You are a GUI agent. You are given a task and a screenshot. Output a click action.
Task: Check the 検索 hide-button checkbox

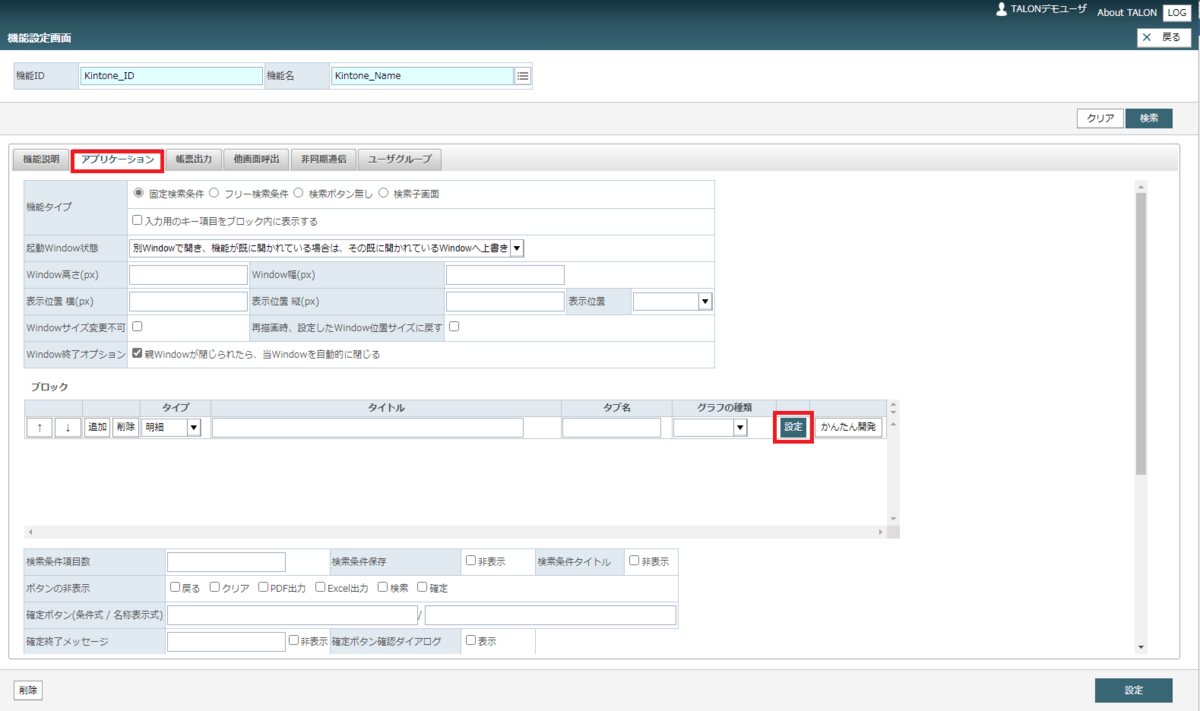383,587
